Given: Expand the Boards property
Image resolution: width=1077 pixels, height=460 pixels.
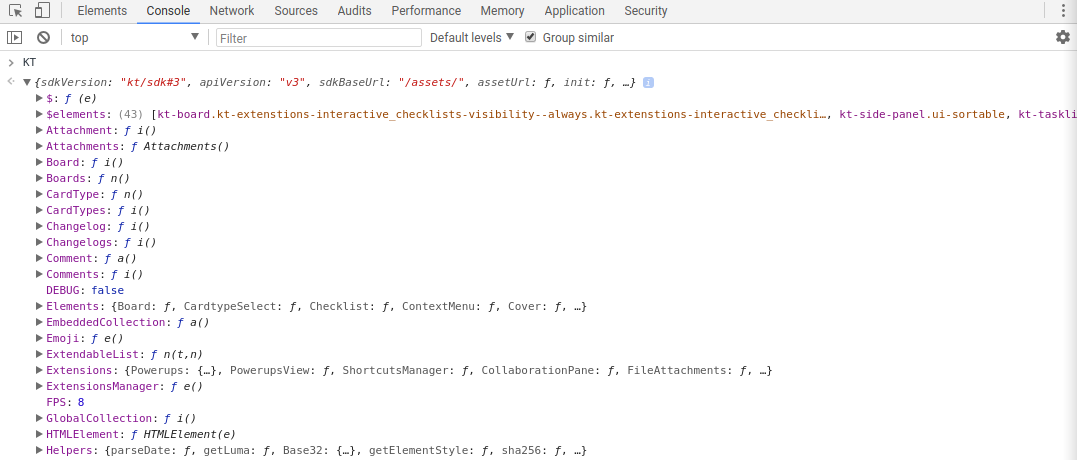Looking at the screenshot, I should [x=40, y=179].
